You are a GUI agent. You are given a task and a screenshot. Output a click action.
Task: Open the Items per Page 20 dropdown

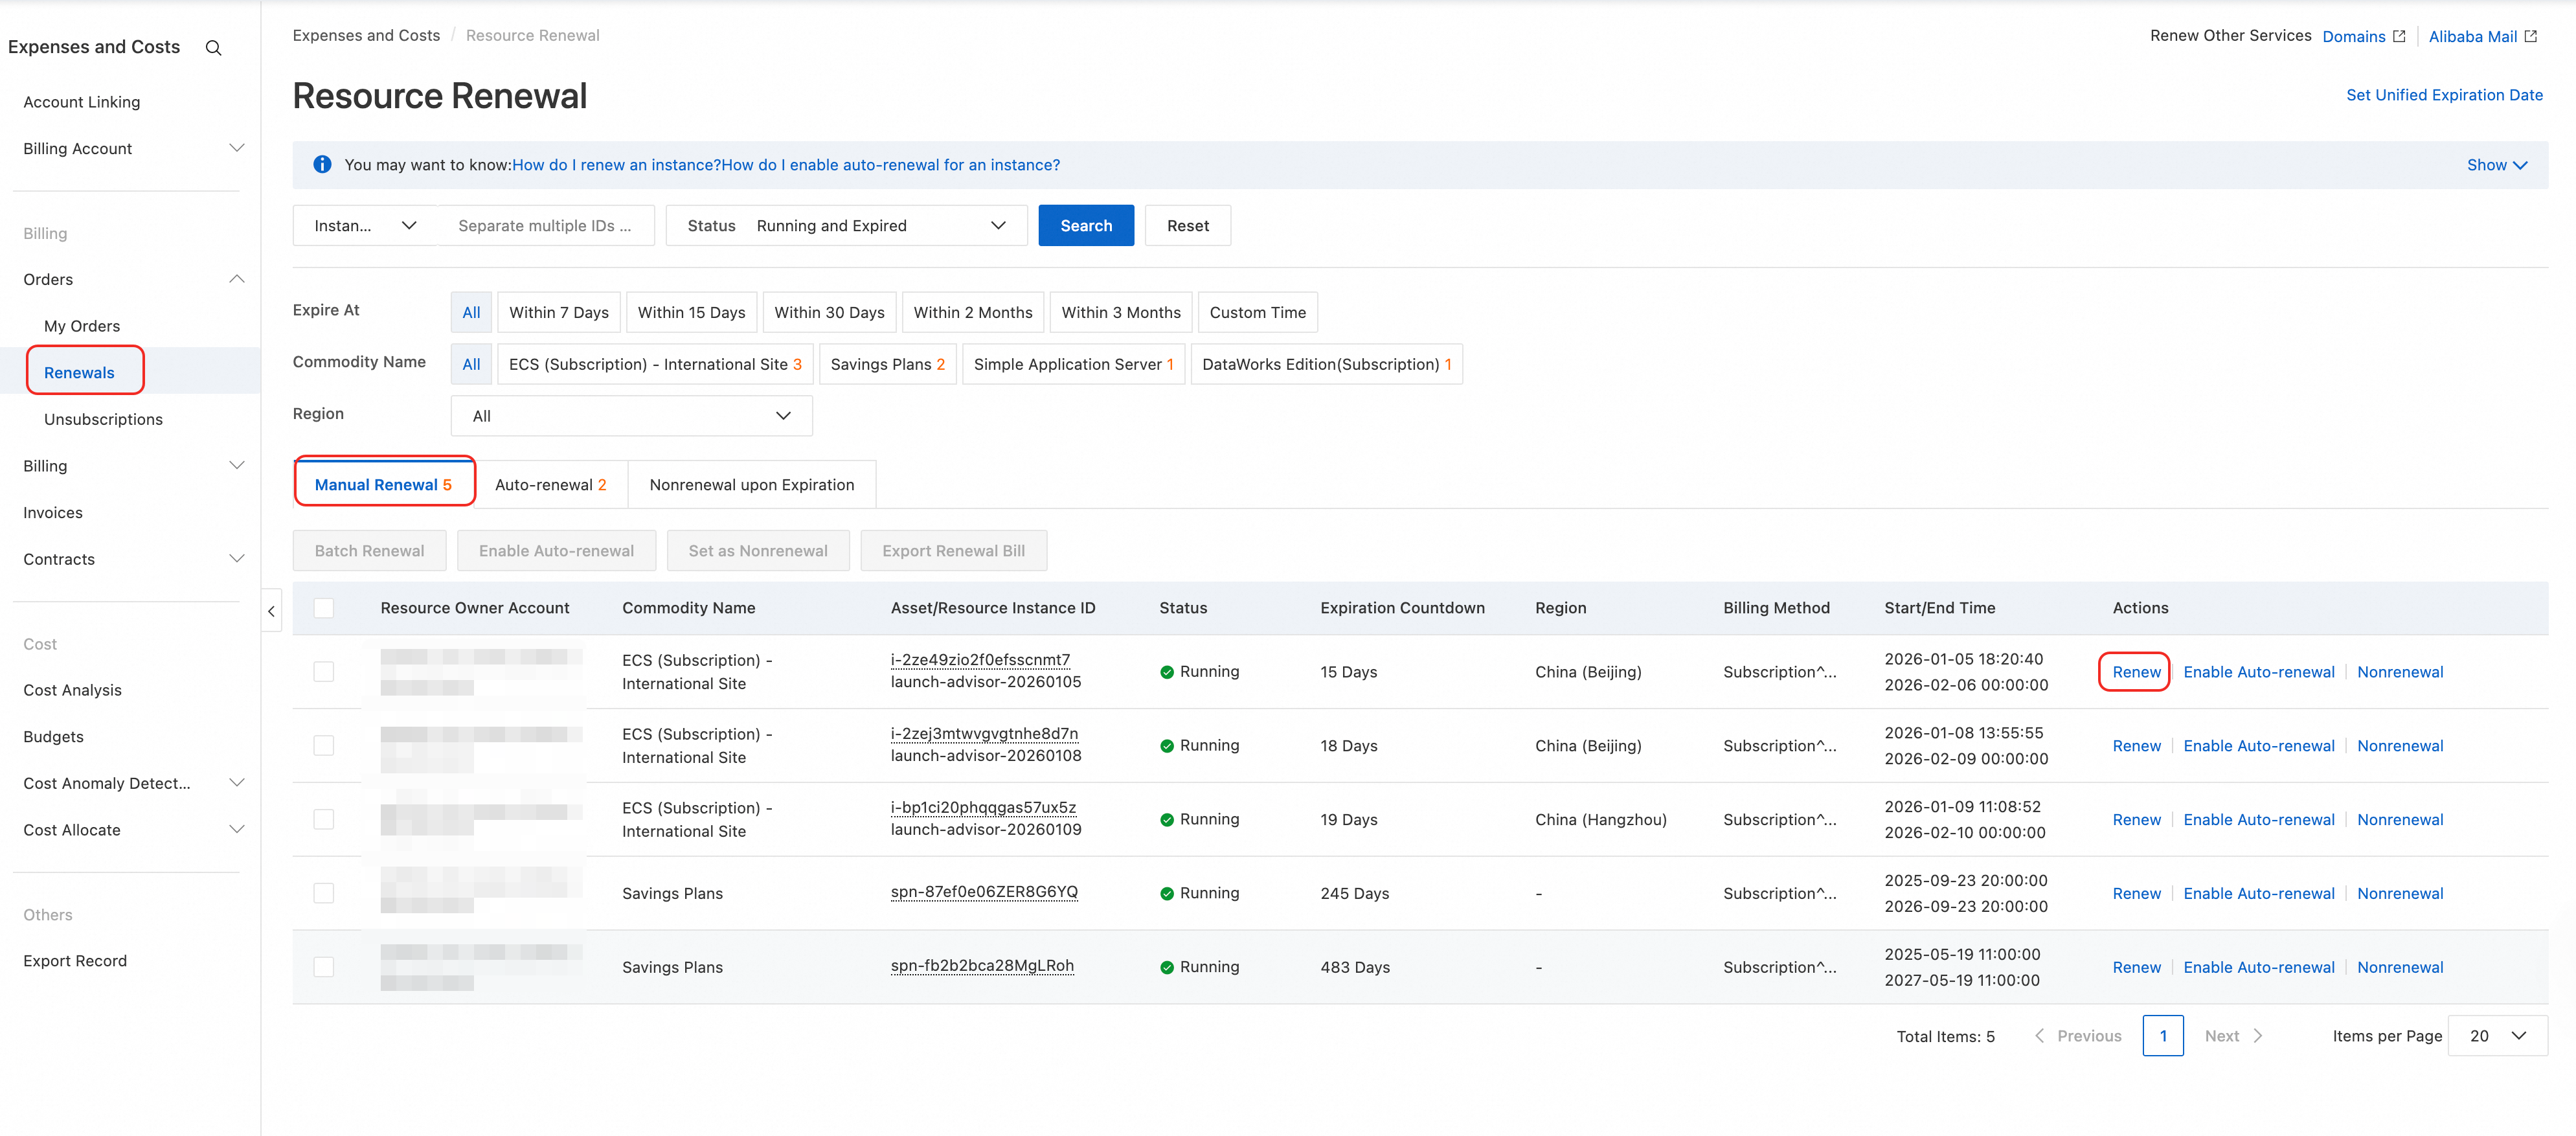coord(2497,1036)
